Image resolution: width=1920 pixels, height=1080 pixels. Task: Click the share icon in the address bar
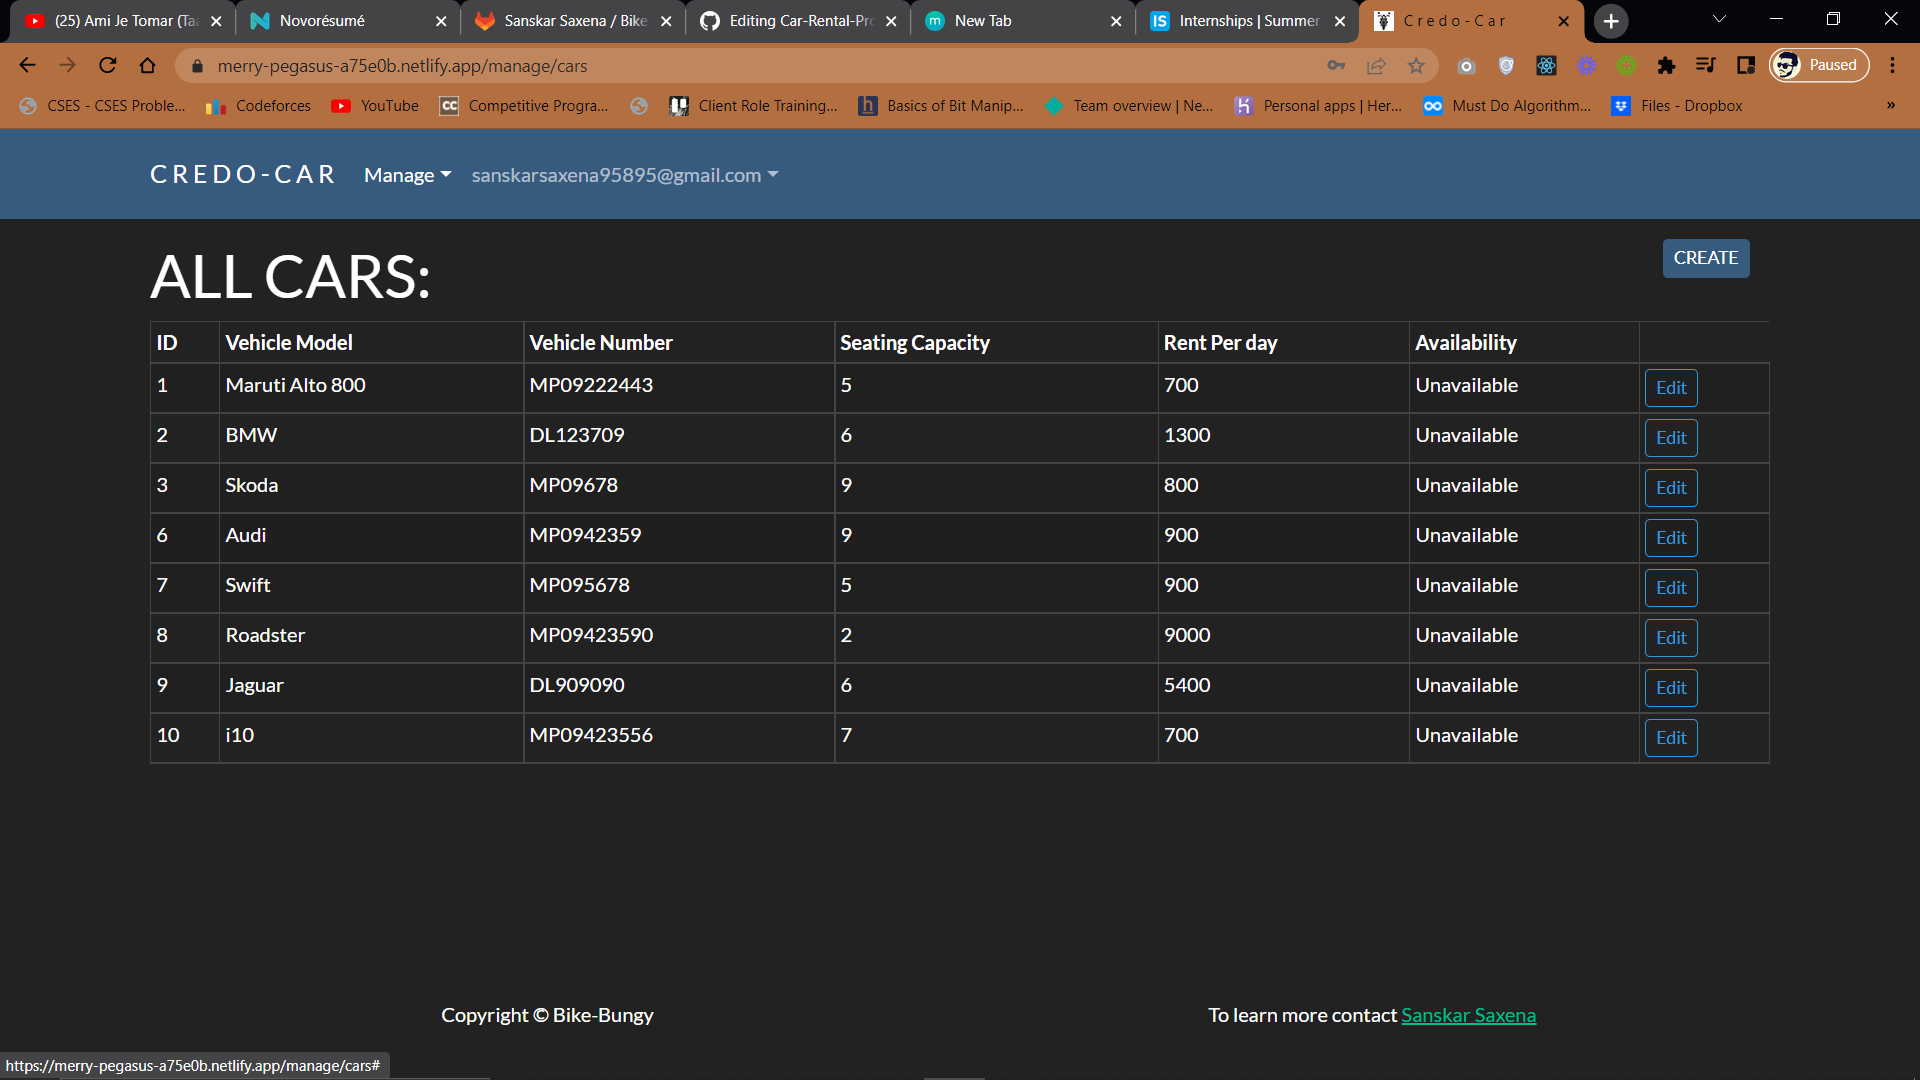click(1376, 65)
